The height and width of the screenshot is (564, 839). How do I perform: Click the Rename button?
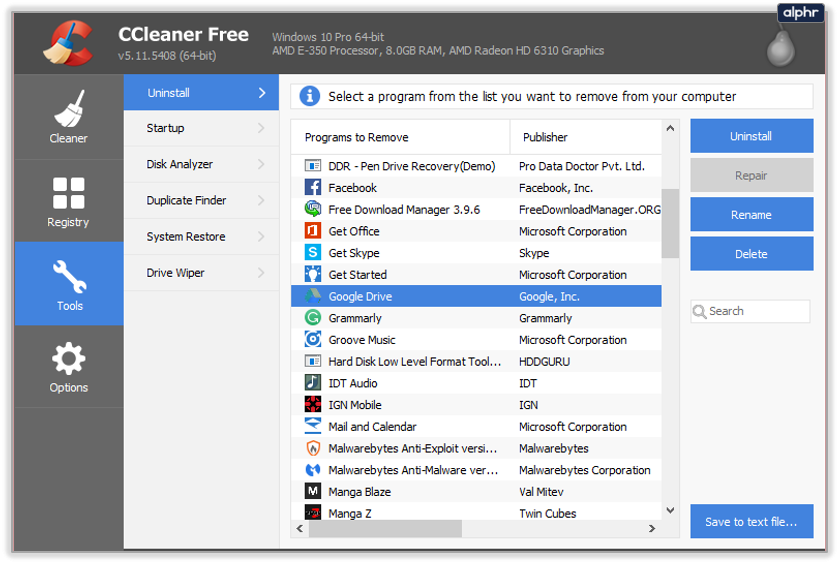(751, 215)
